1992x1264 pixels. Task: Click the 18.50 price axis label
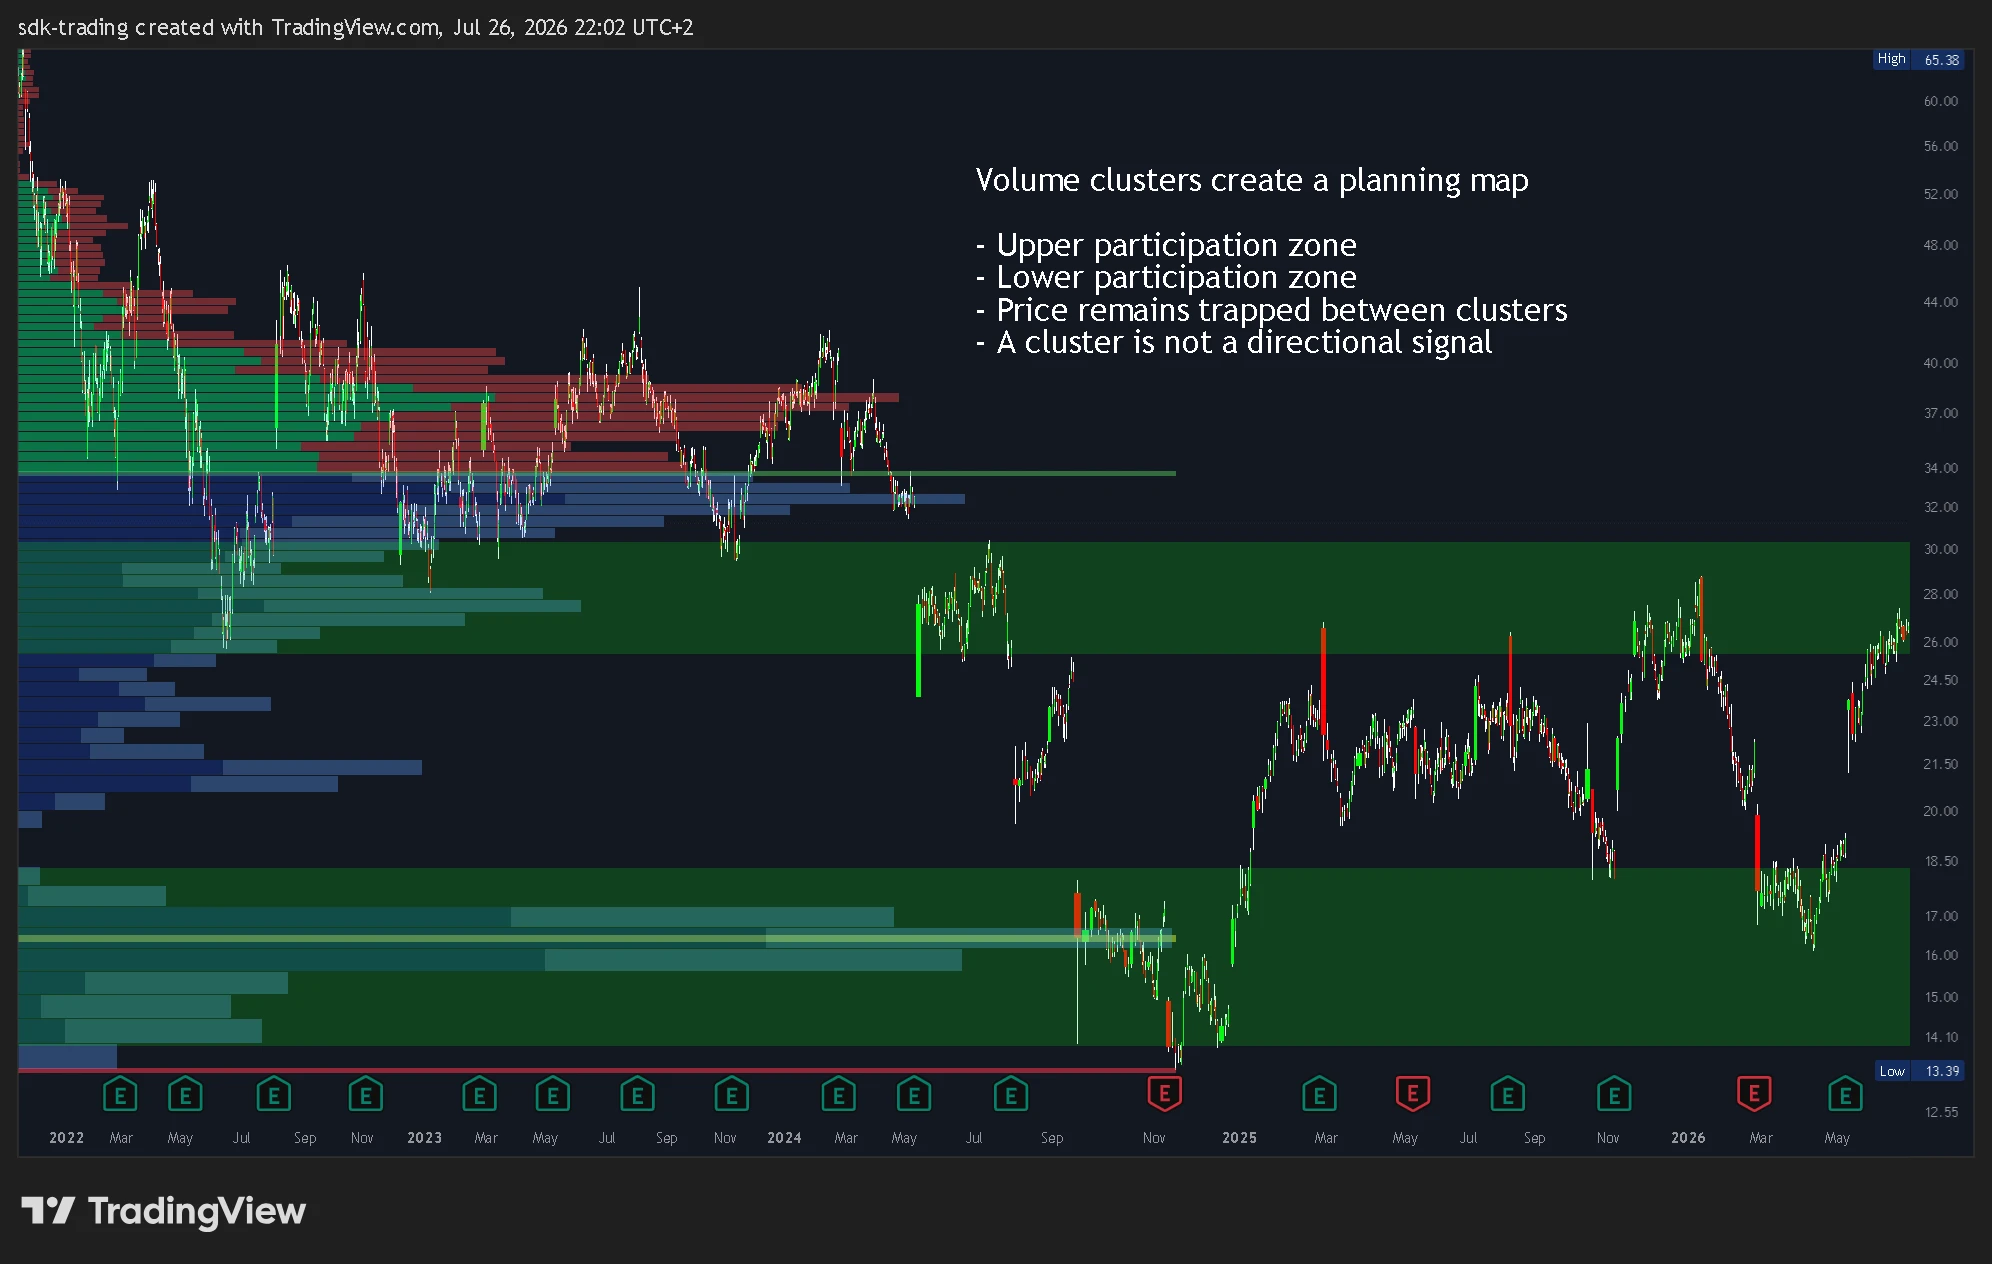tap(1940, 861)
